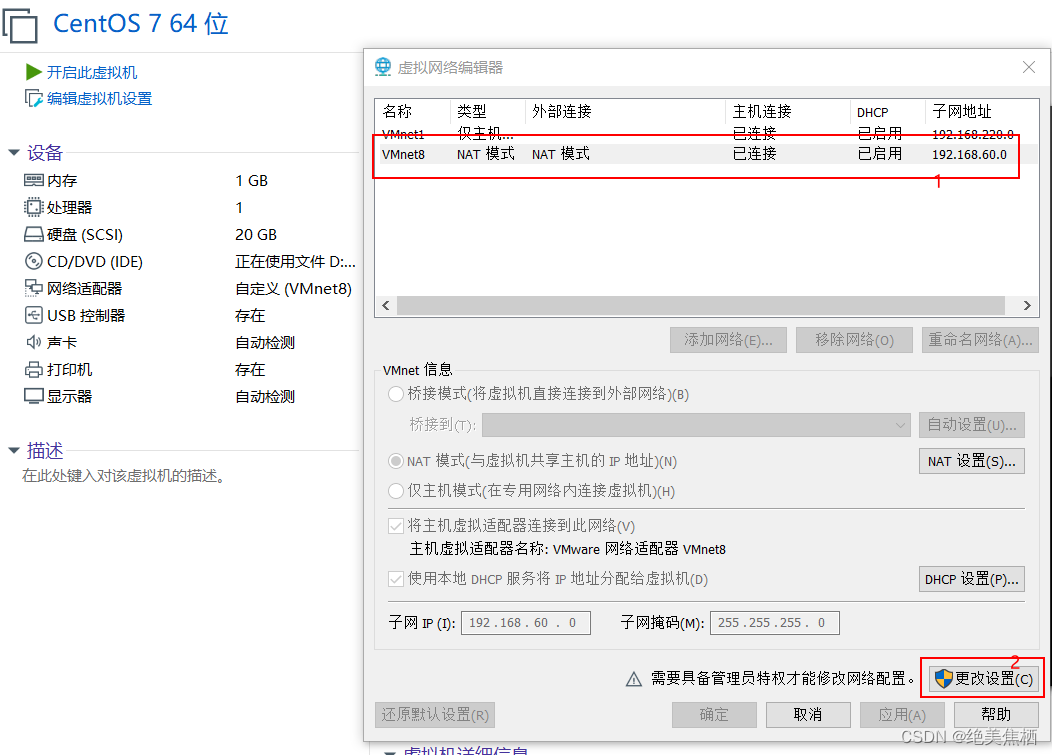1052x755 pixels.
Task: Select the sound card speaker icon
Action: tap(34, 342)
